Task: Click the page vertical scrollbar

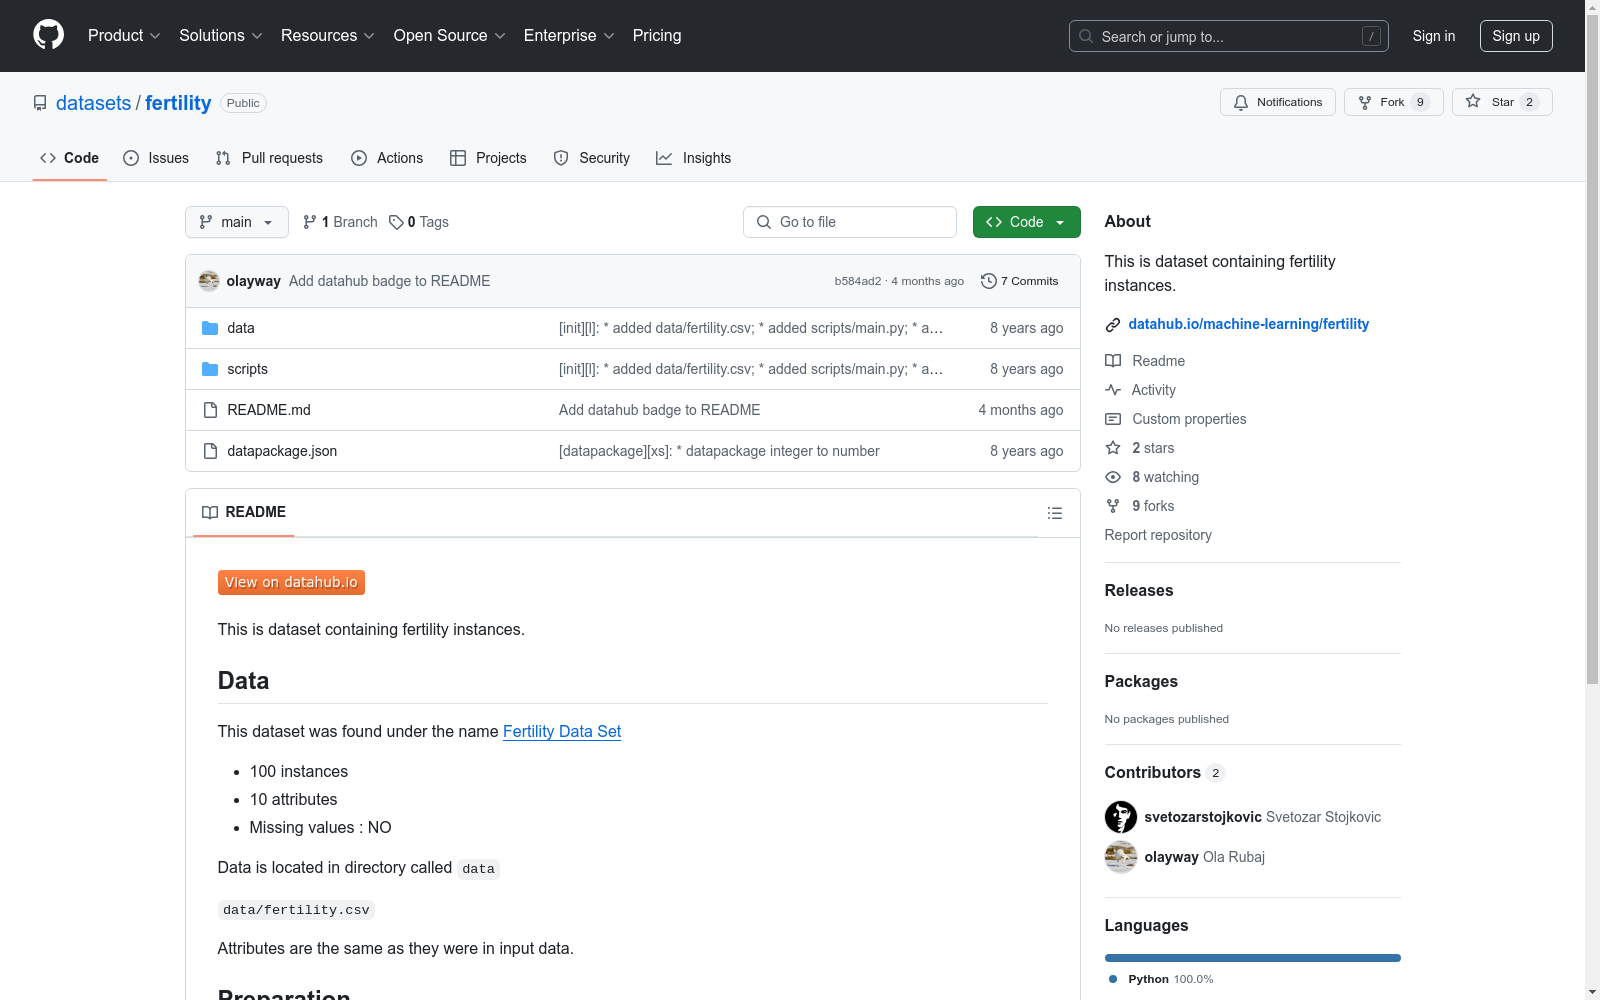Action: [1592, 350]
